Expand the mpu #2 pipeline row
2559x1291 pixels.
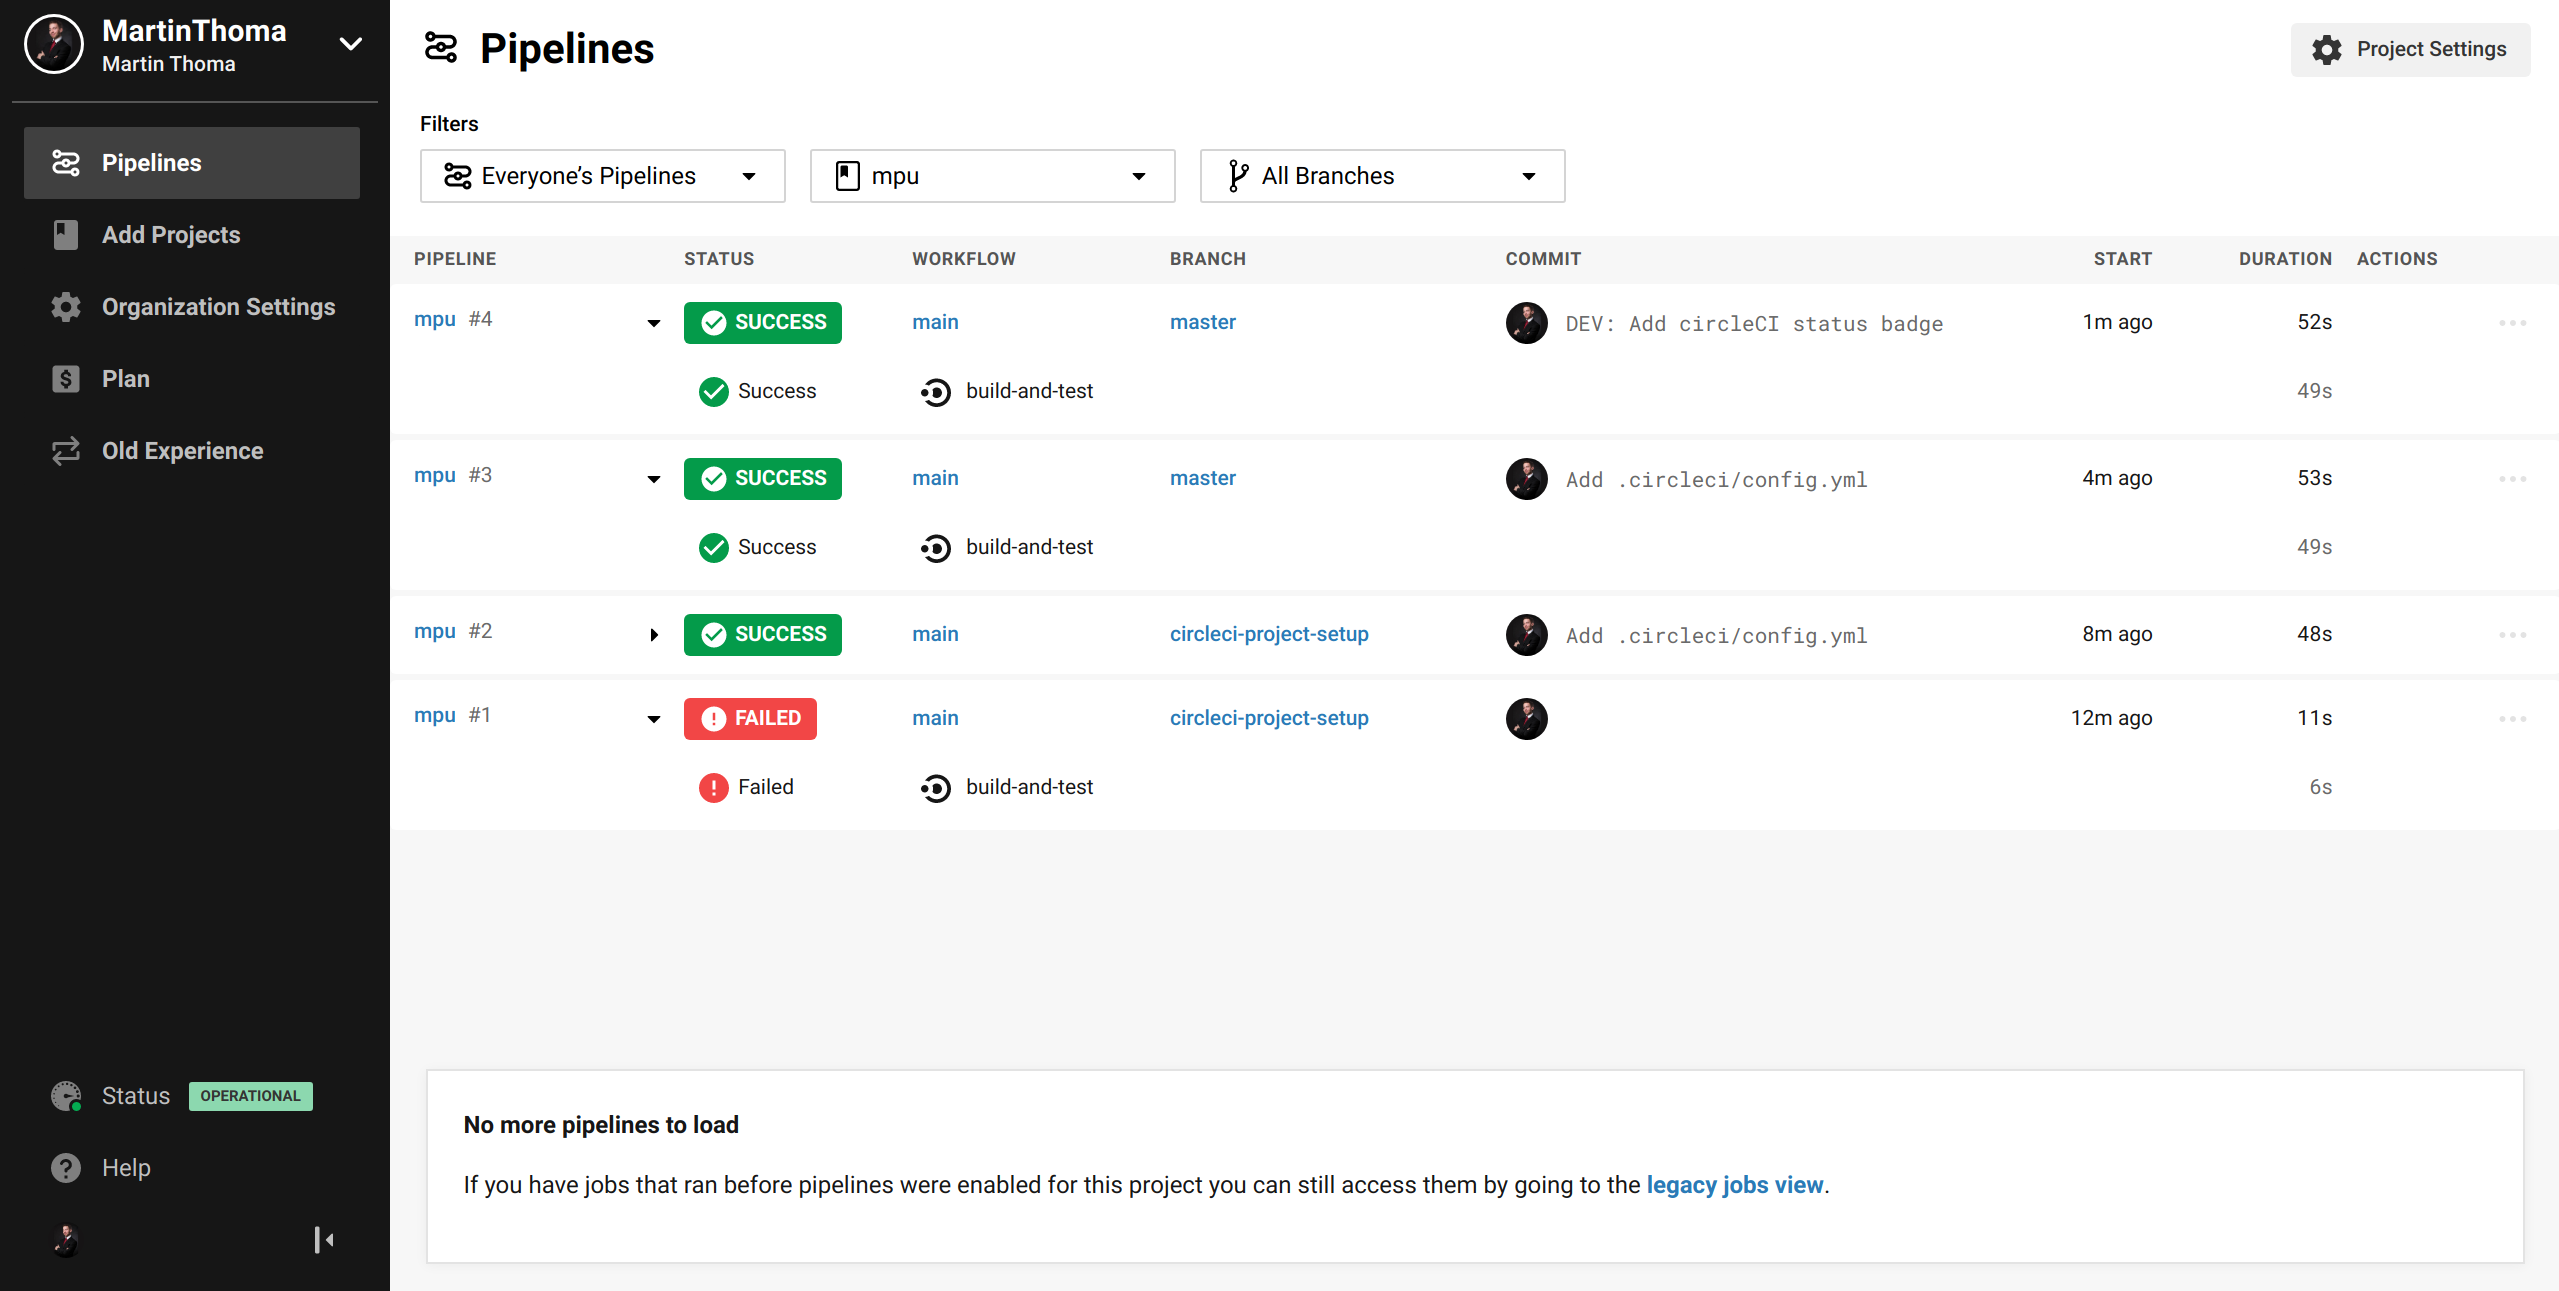click(654, 635)
